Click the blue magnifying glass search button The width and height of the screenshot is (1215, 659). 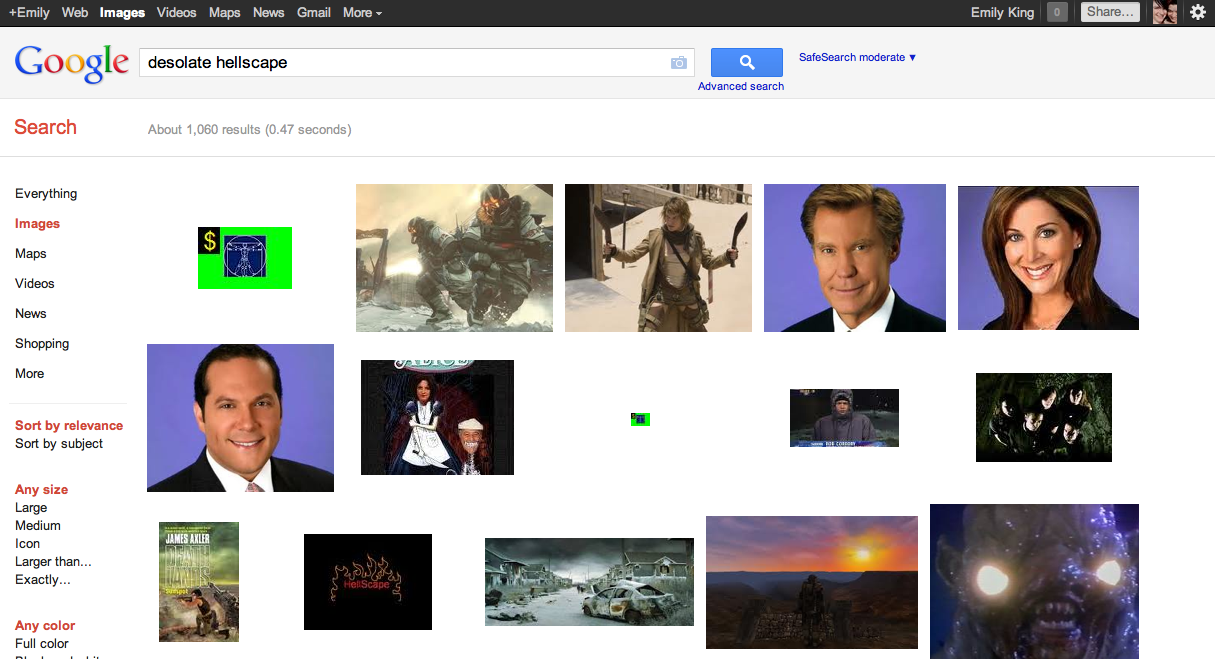(746, 62)
